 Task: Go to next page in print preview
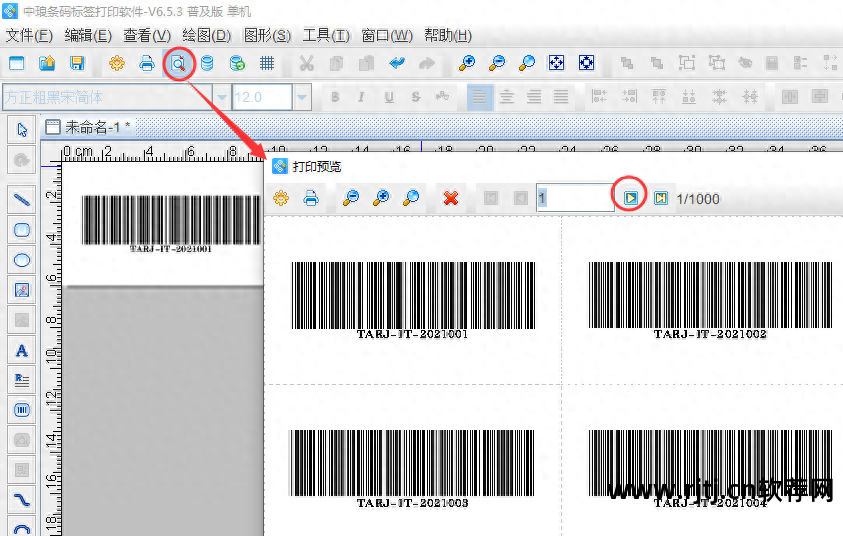(x=631, y=198)
